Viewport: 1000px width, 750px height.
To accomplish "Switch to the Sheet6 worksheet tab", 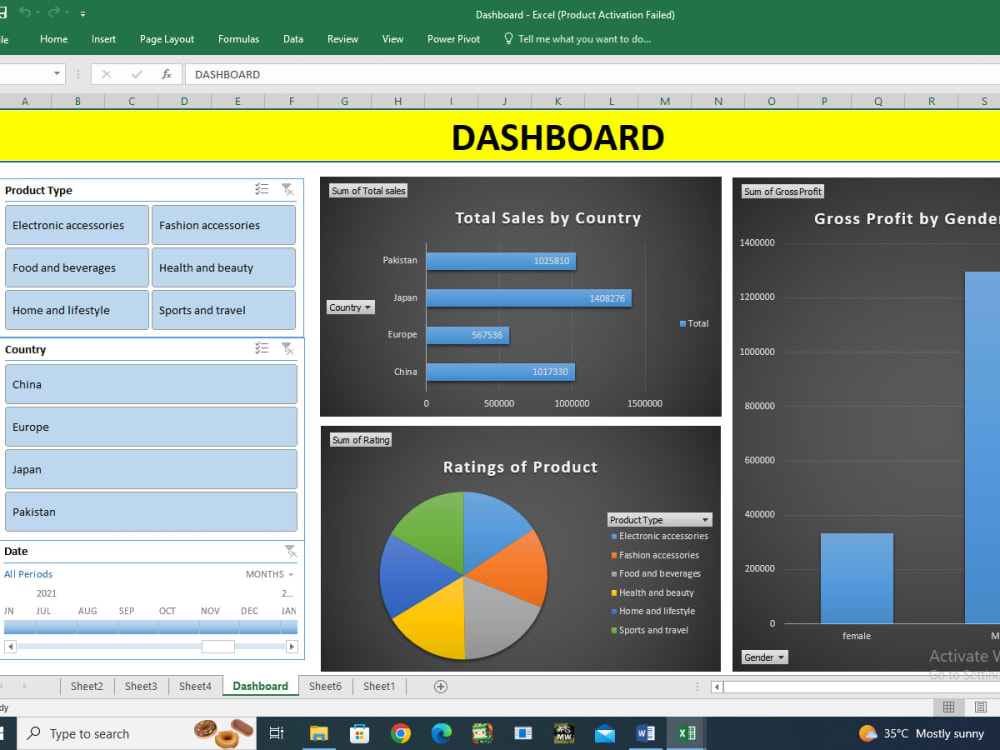I will (x=325, y=686).
